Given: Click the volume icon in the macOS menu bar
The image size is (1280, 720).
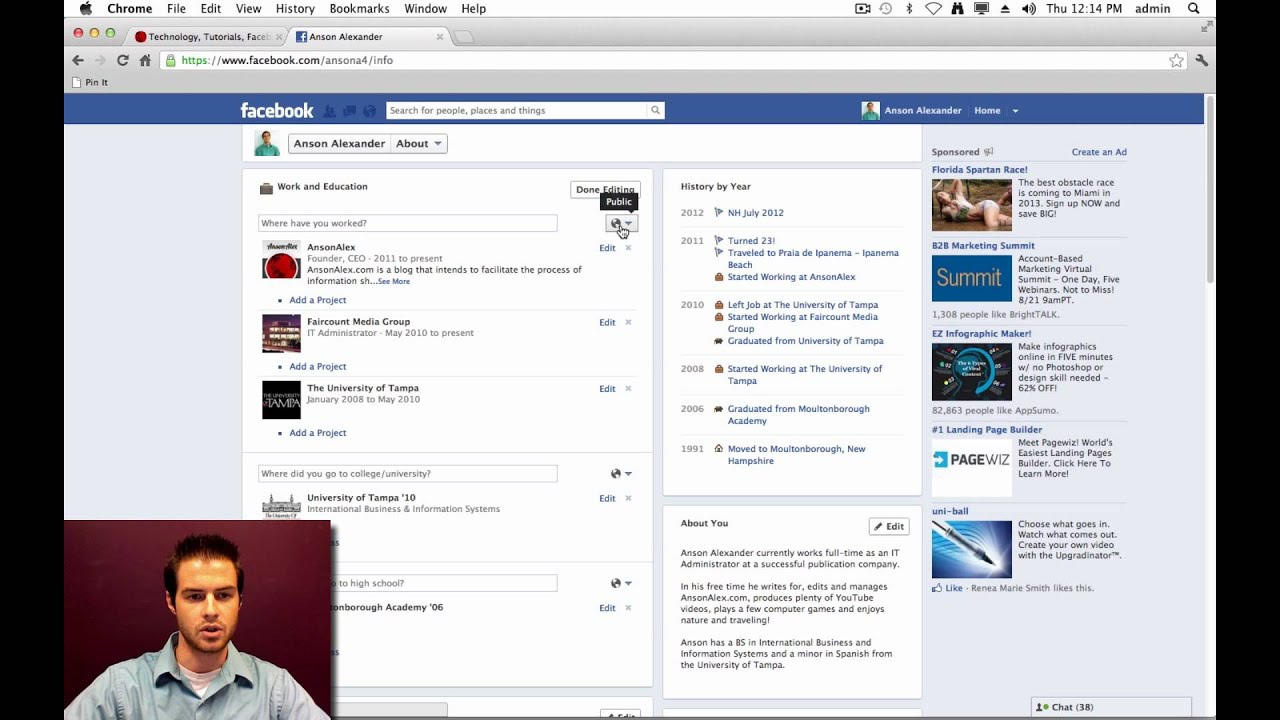Looking at the screenshot, I should pos(1029,8).
